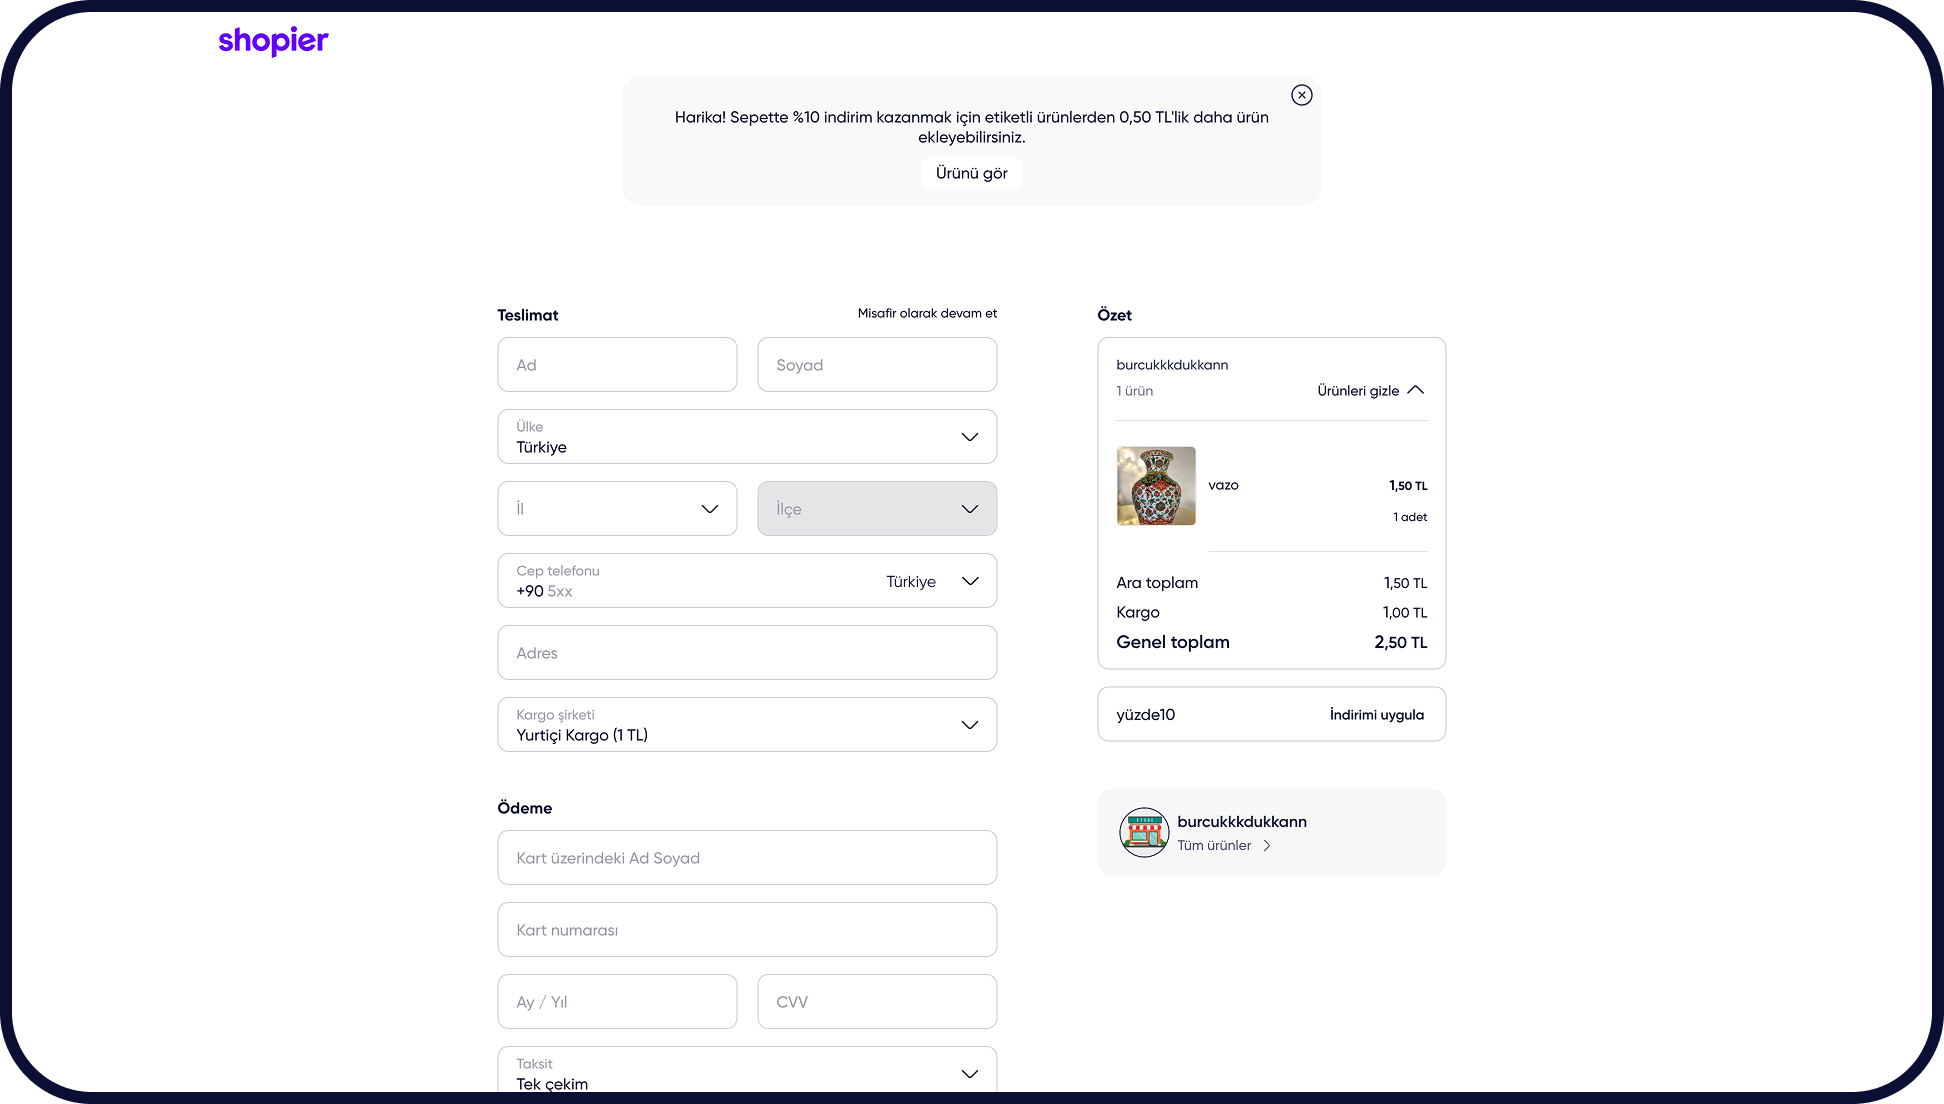Focus the Ad input field
Viewport: 1944px width, 1104px height.
(x=617, y=365)
